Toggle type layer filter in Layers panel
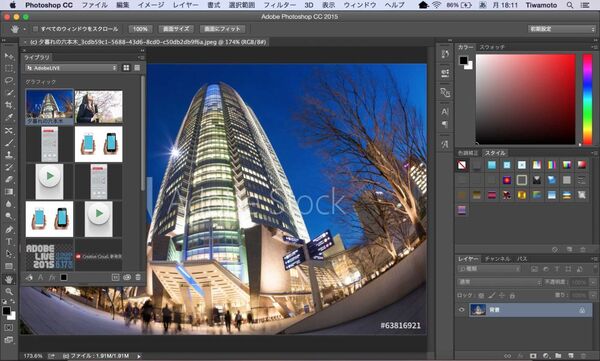Screen dimensions: 600x361 coord(557,269)
